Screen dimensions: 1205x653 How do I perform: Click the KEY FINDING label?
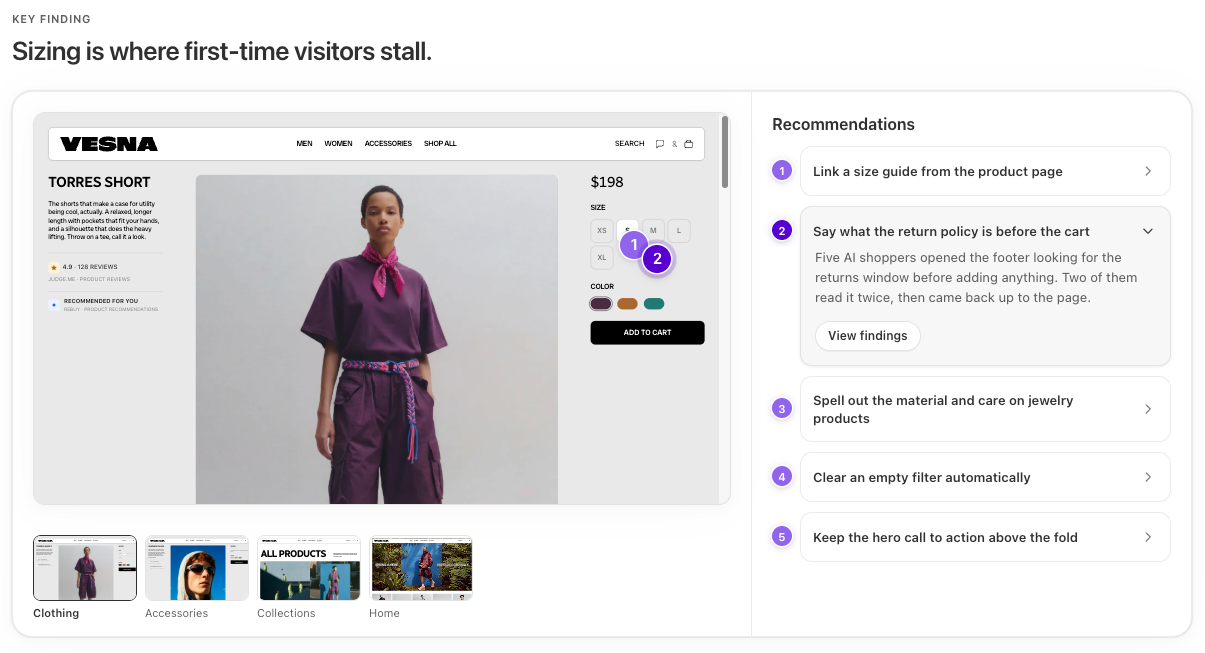51,19
